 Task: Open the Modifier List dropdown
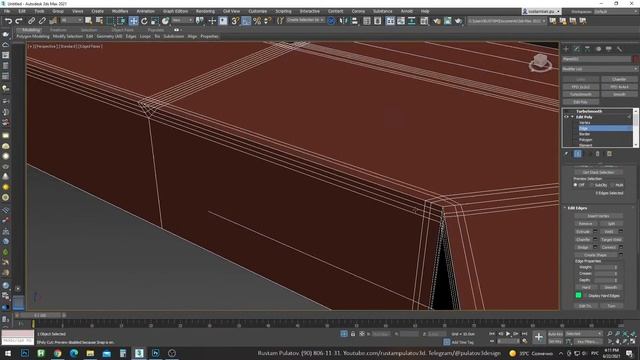coord(600,69)
